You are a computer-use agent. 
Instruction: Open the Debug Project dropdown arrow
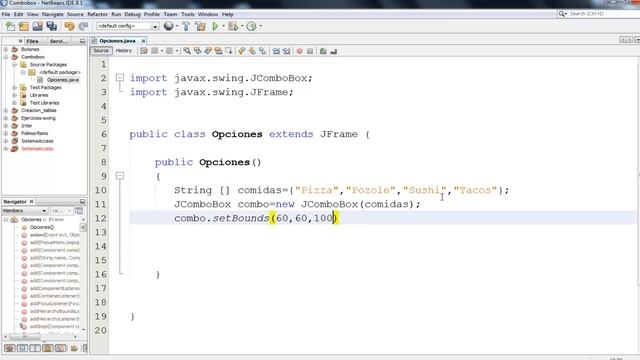click(242, 27)
